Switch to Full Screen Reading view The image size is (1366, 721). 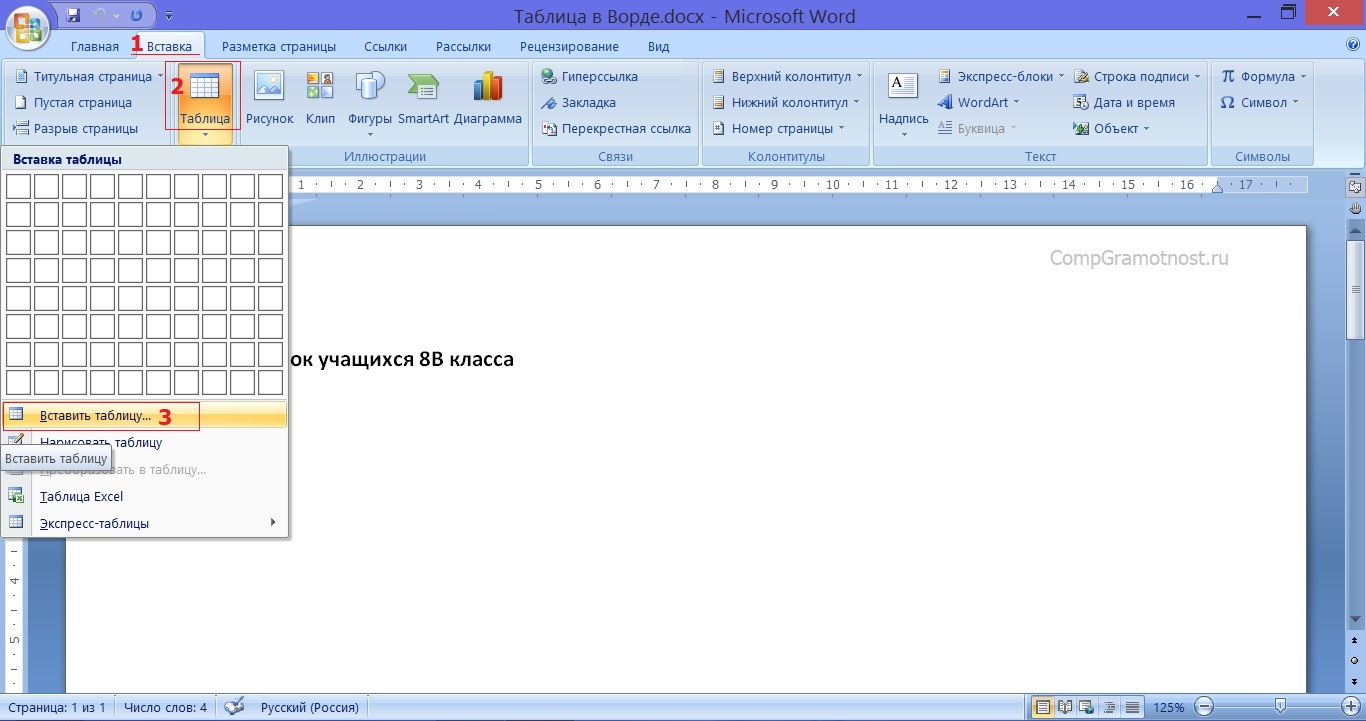coord(1063,707)
